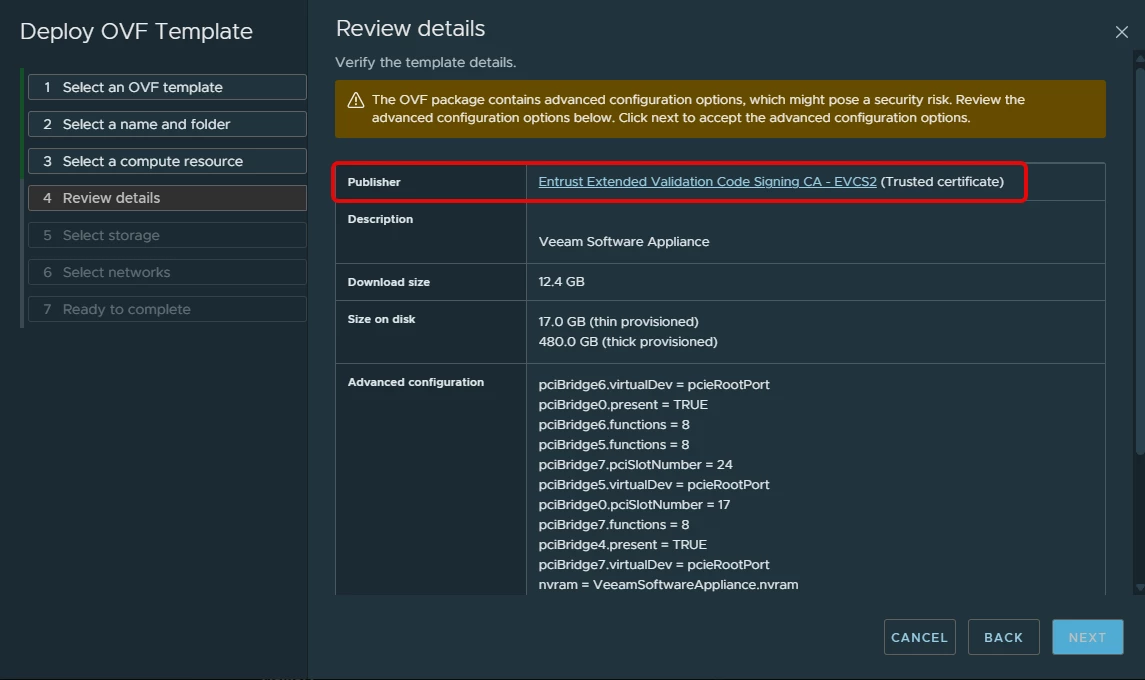Viewport: 1145px width, 680px height.
Task: Click the 480.0 GB thick provisioned value
Action: coord(628,342)
